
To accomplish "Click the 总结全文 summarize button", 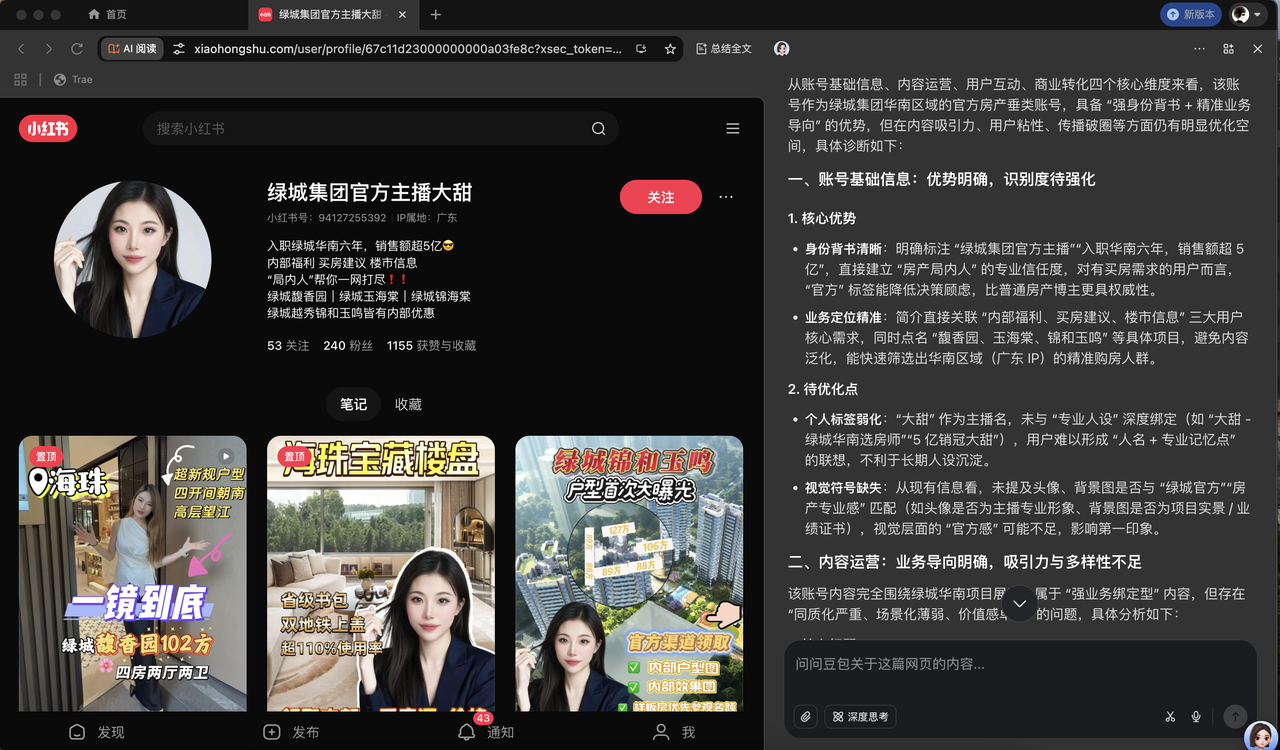I will (x=715, y=47).
